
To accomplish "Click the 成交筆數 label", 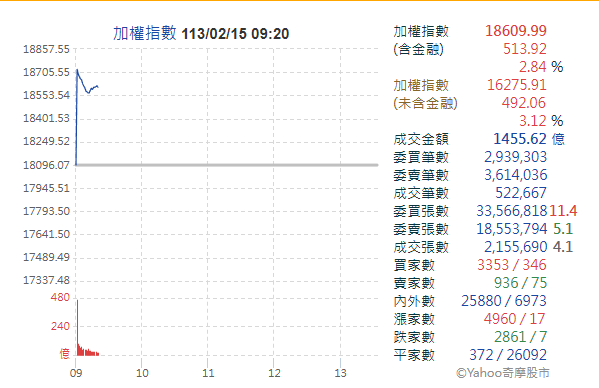I will click(x=421, y=193).
